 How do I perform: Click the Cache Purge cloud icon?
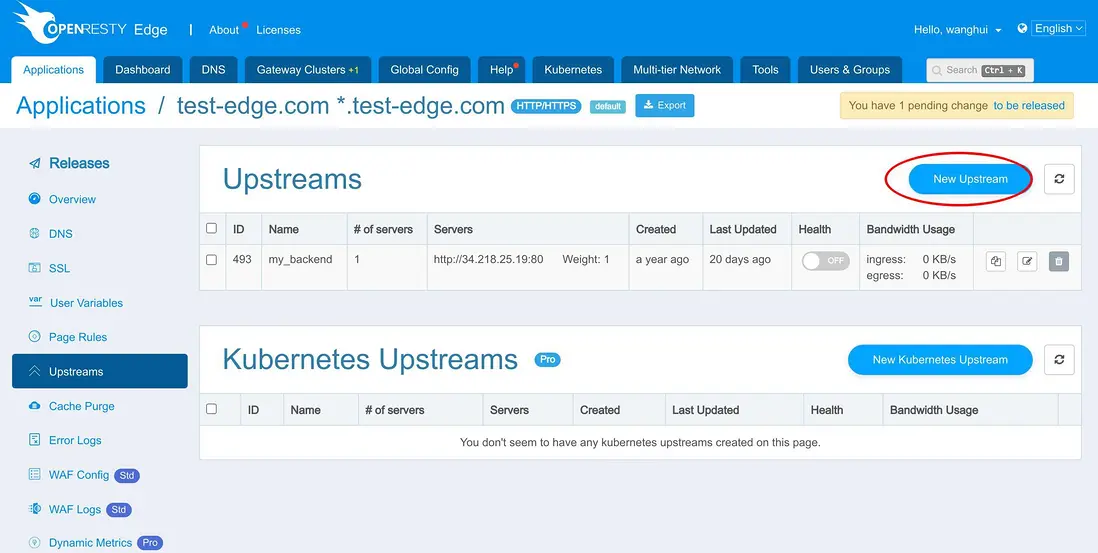(34, 406)
